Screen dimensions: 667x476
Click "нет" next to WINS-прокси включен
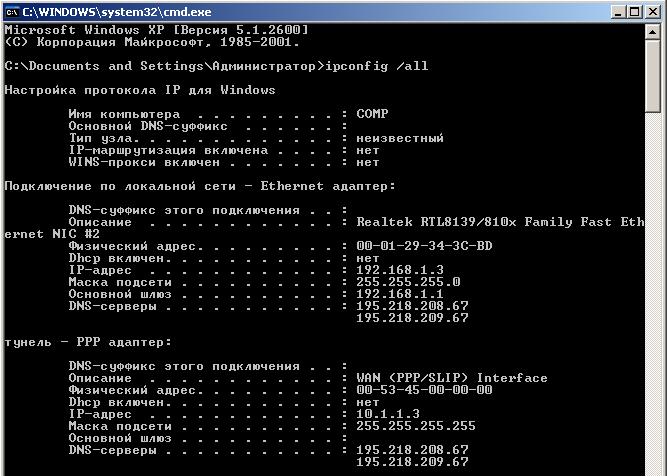tap(368, 162)
